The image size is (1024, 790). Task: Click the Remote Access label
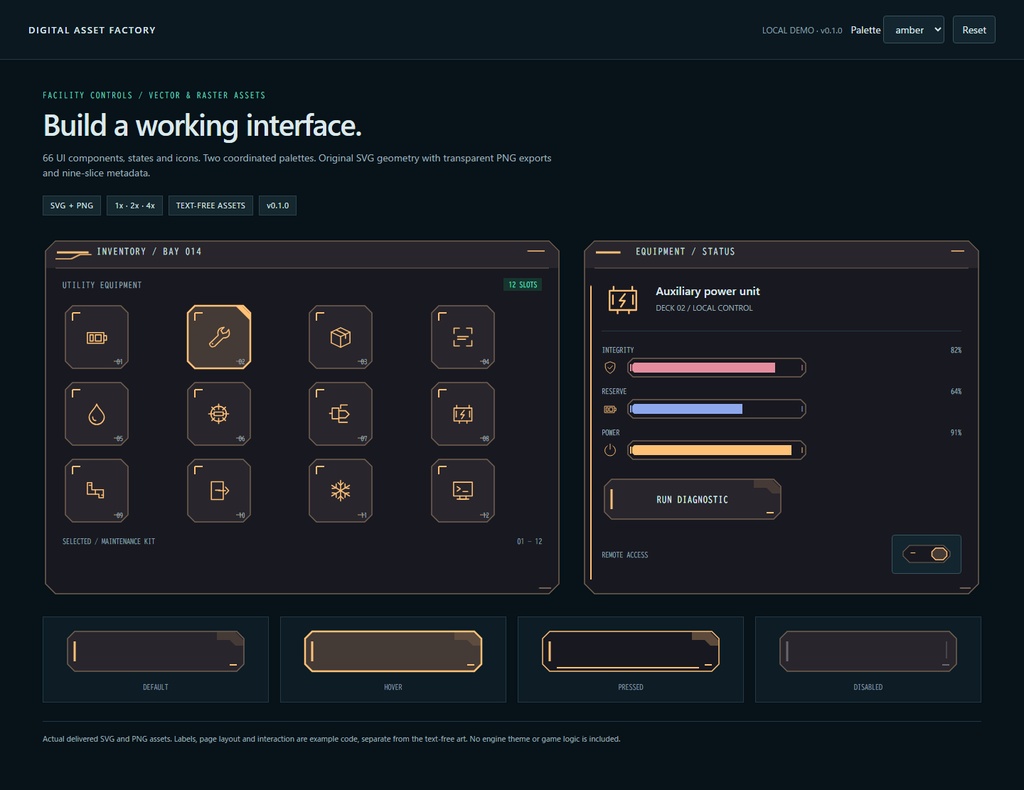click(x=625, y=555)
